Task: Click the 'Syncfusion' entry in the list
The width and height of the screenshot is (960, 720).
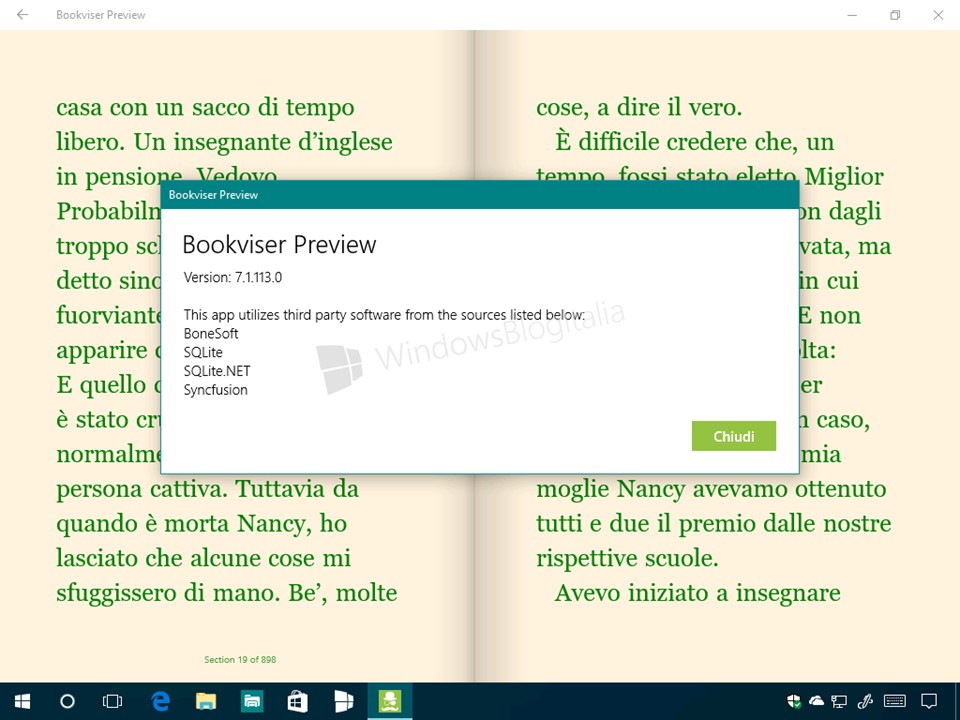Action: pos(216,390)
